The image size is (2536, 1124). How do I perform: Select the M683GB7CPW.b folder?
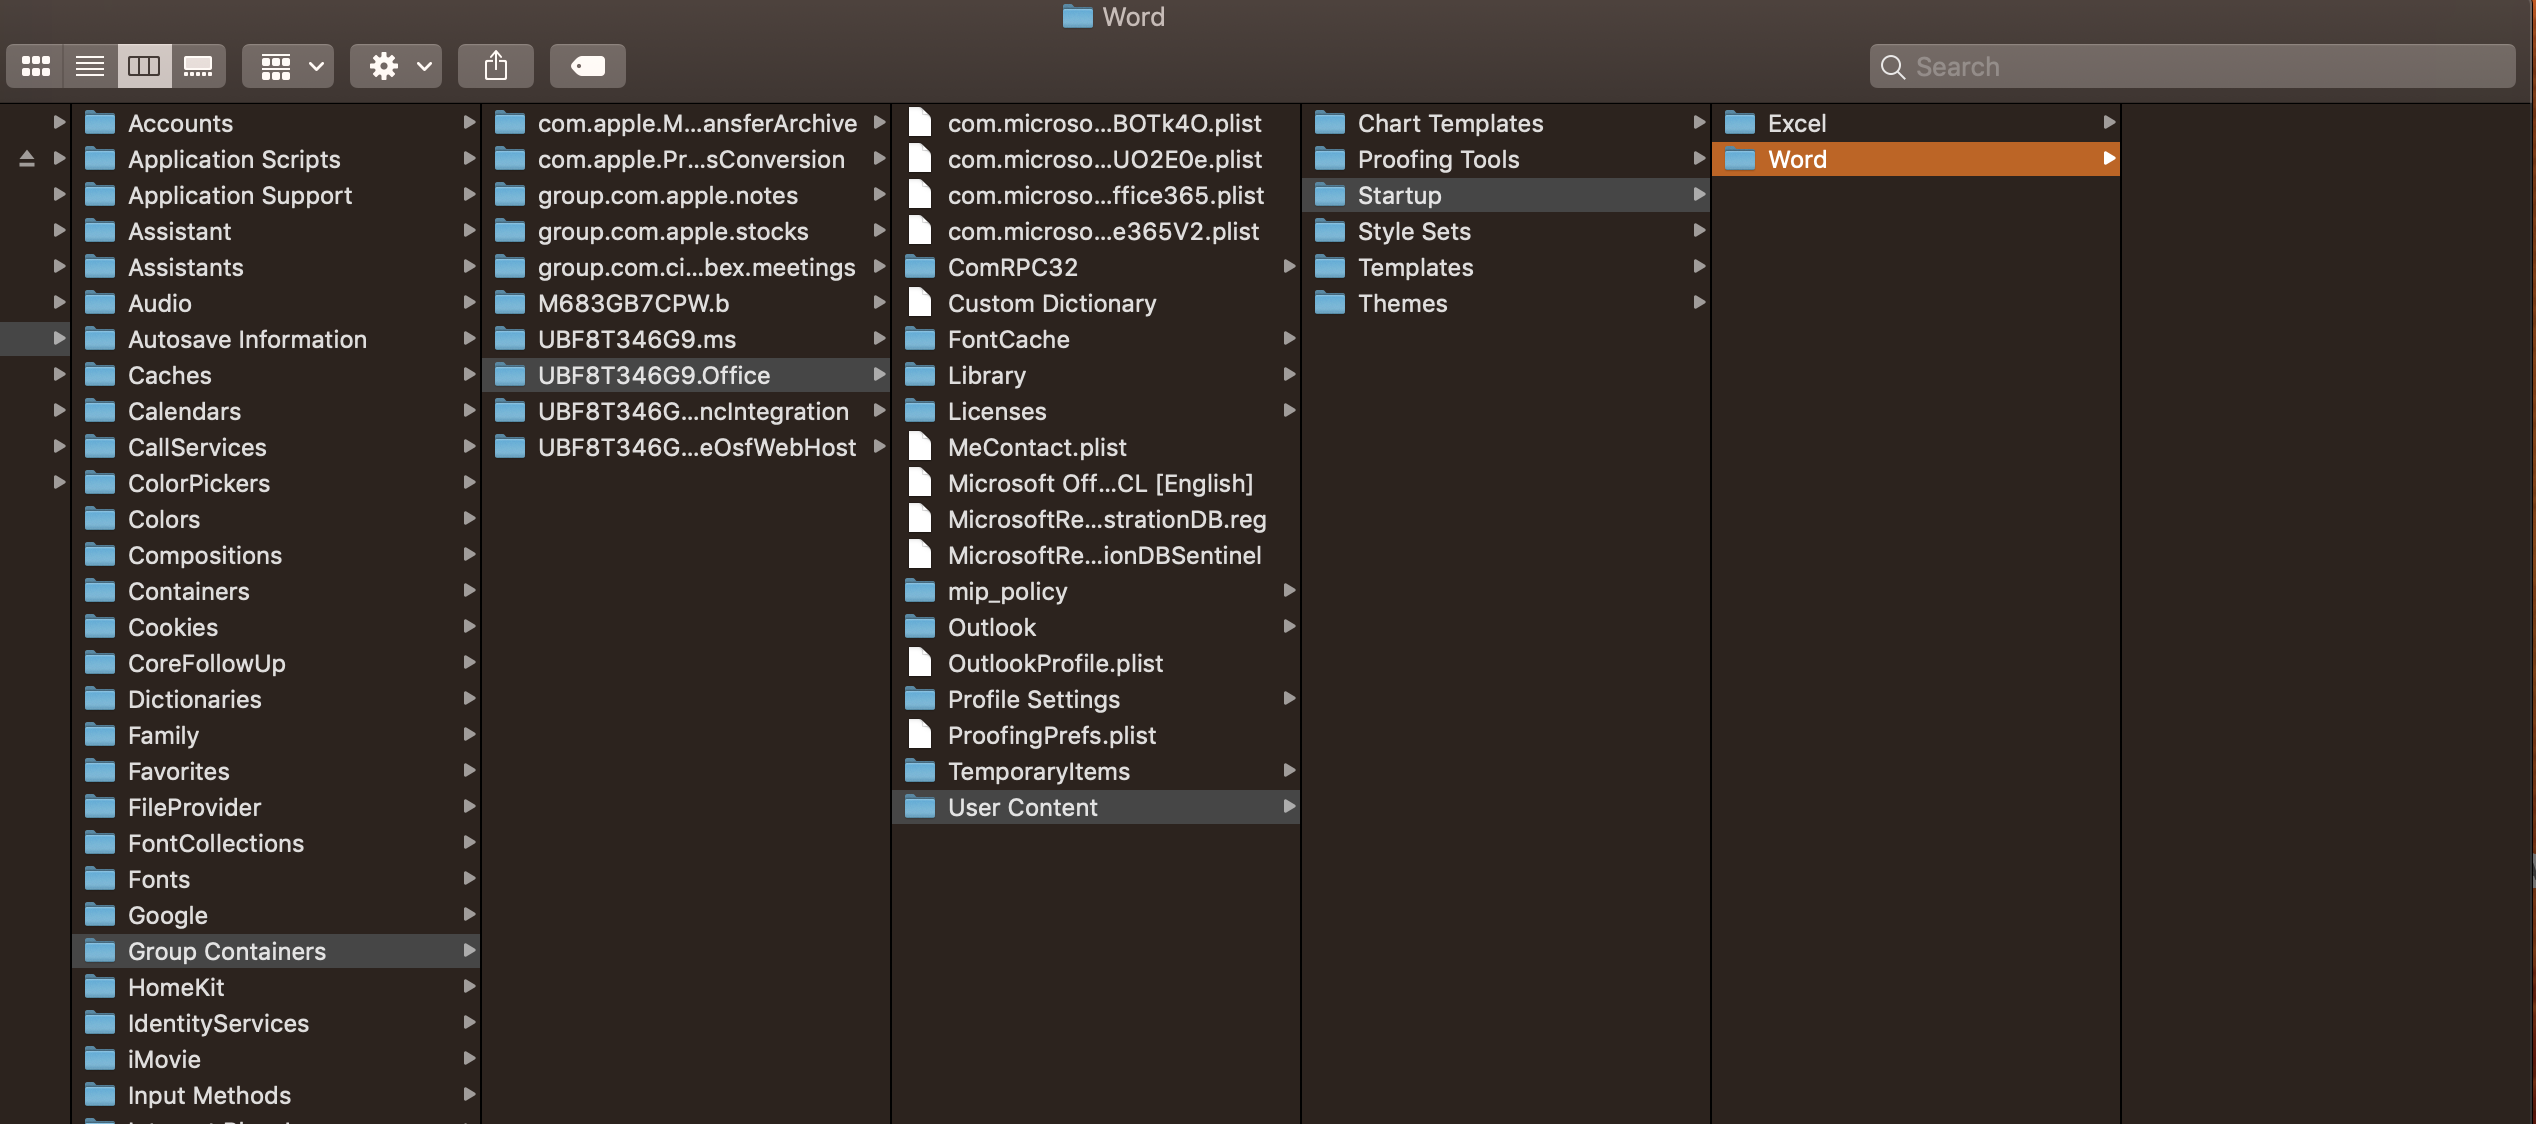686,303
